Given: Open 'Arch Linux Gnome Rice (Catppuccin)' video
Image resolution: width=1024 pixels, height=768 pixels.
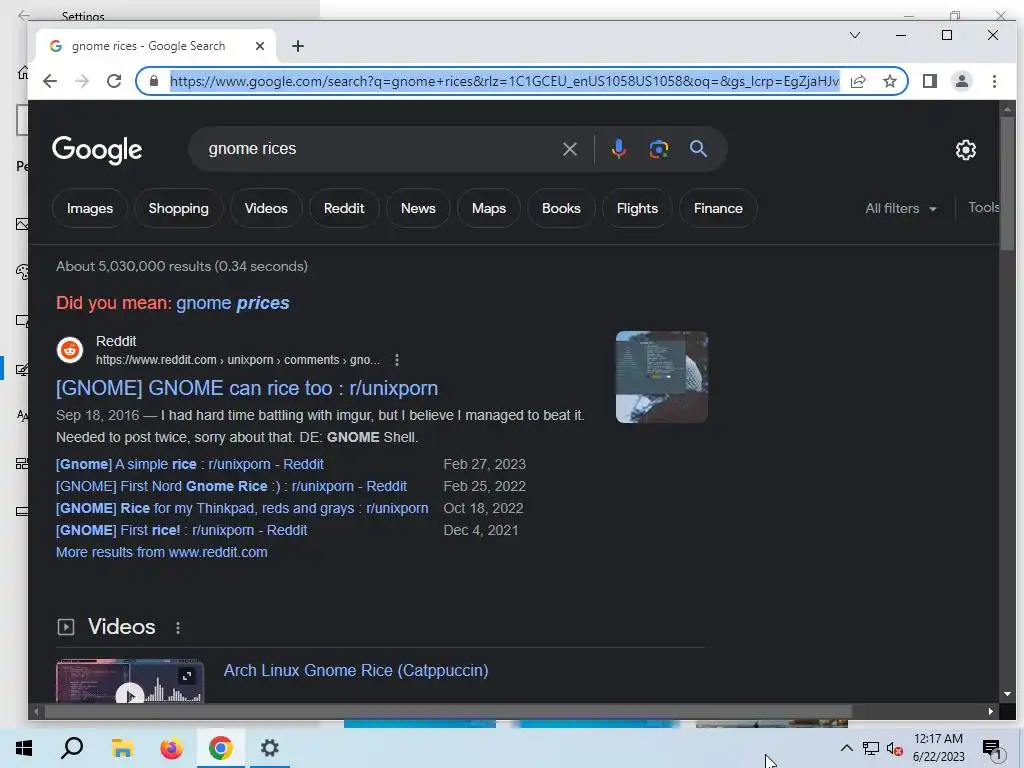Looking at the screenshot, I should [x=356, y=671].
